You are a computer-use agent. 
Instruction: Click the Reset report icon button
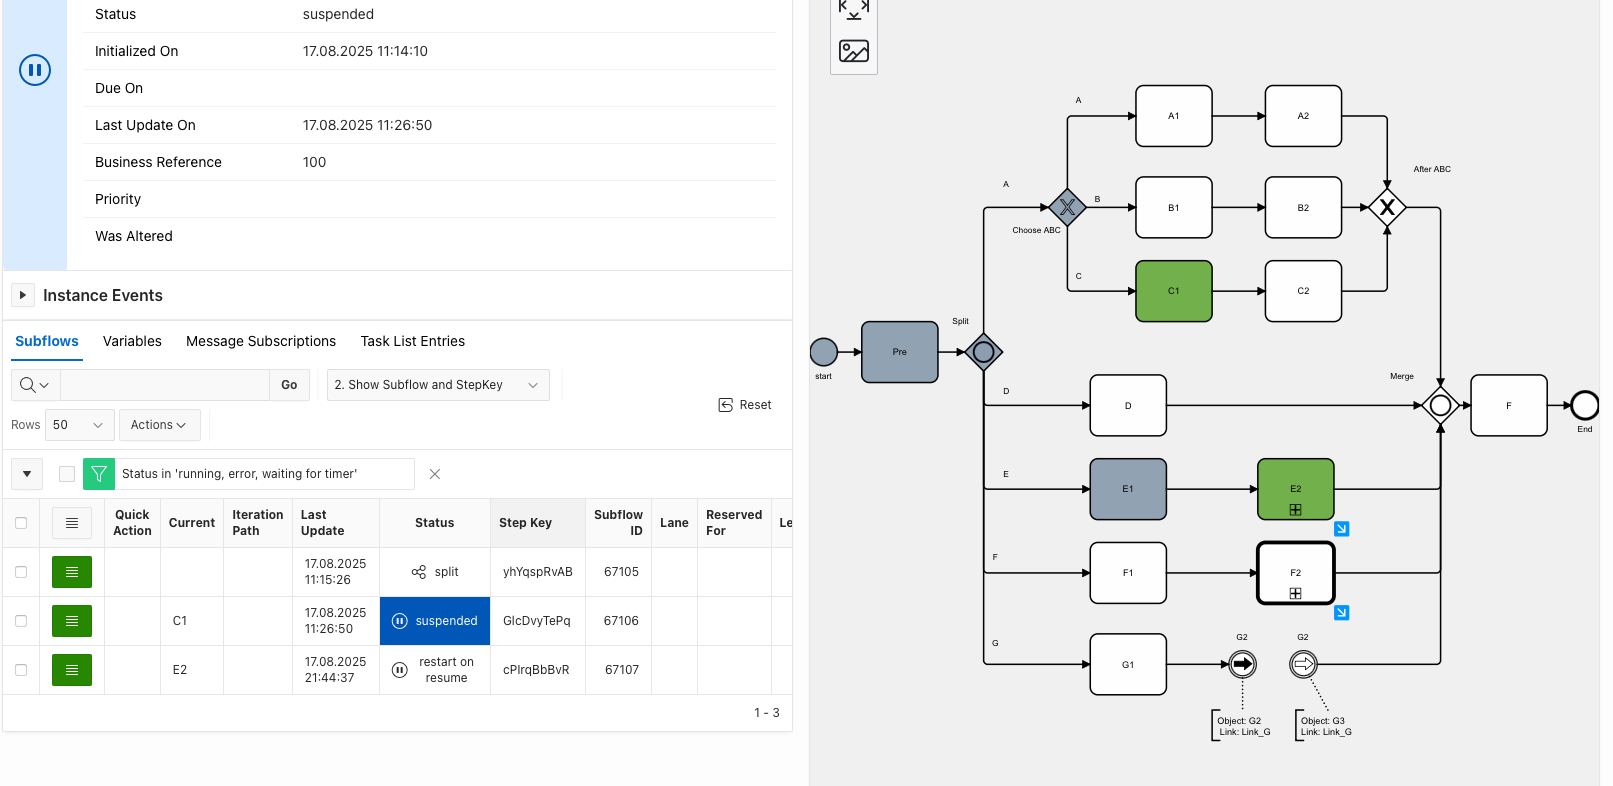coord(745,405)
